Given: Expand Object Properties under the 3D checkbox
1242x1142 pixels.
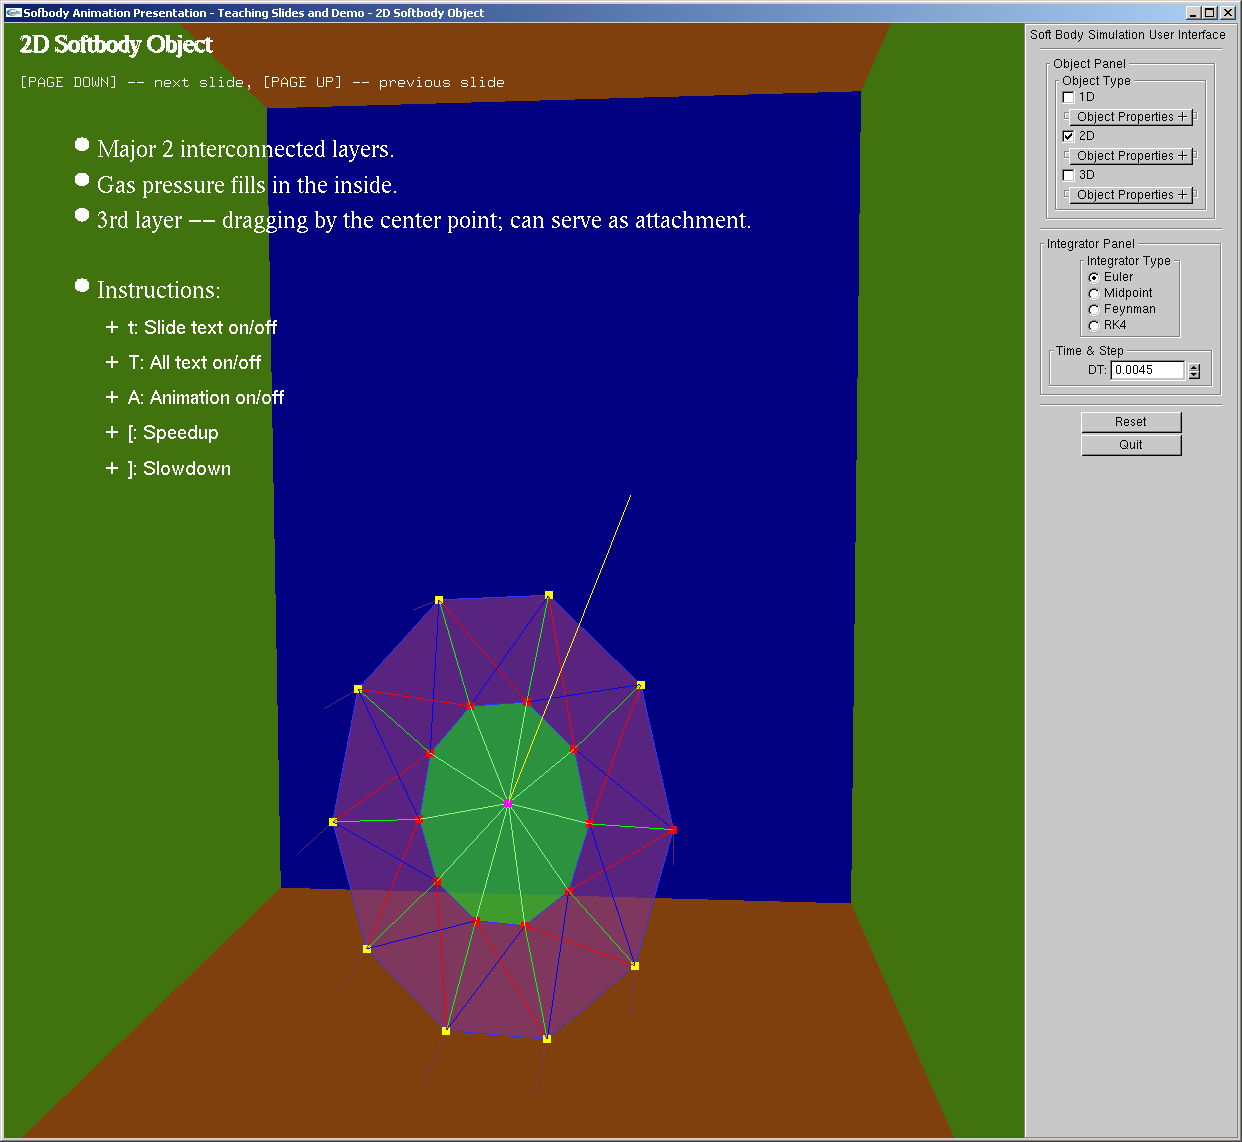Looking at the screenshot, I should coord(1130,195).
